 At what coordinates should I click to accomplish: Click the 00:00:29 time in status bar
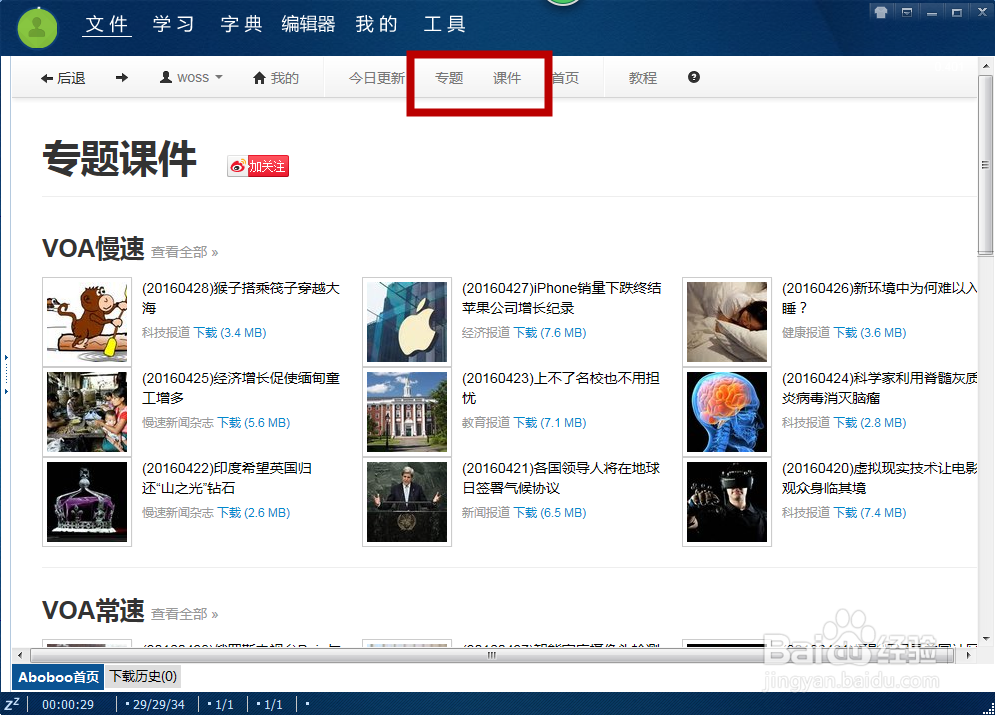point(68,704)
